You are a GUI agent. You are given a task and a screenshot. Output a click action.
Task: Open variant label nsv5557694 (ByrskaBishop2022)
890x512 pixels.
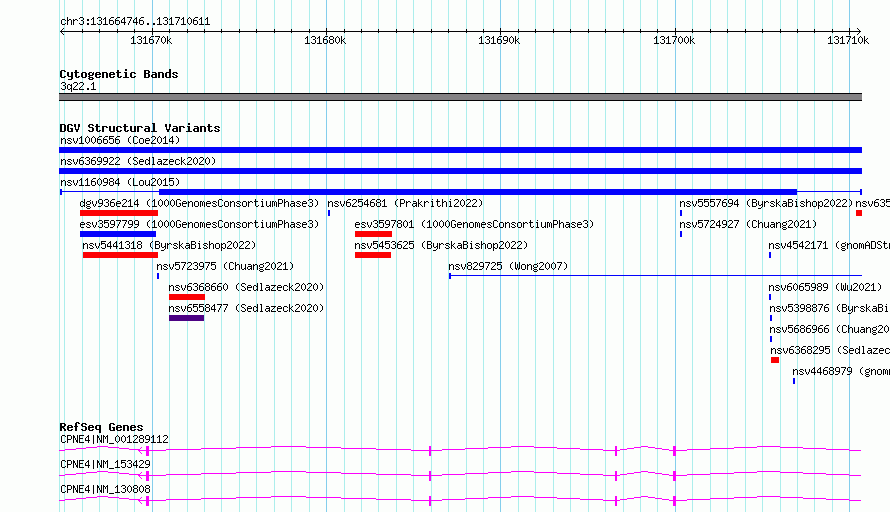[766, 203]
